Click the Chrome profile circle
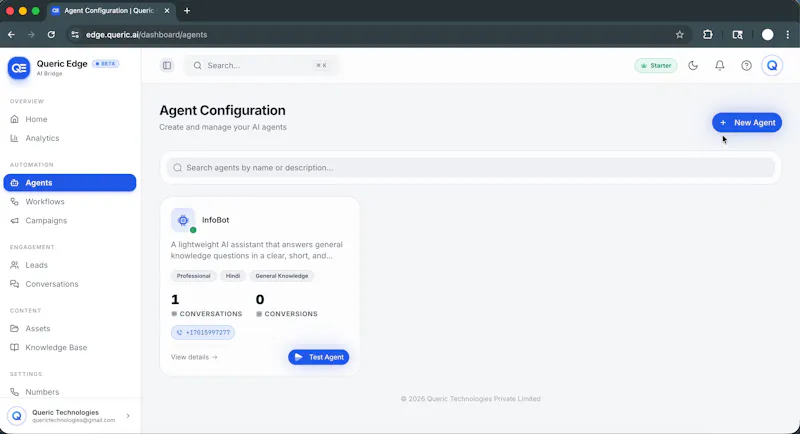Image resolution: width=800 pixels, height=434 pixels. (767, 35)
